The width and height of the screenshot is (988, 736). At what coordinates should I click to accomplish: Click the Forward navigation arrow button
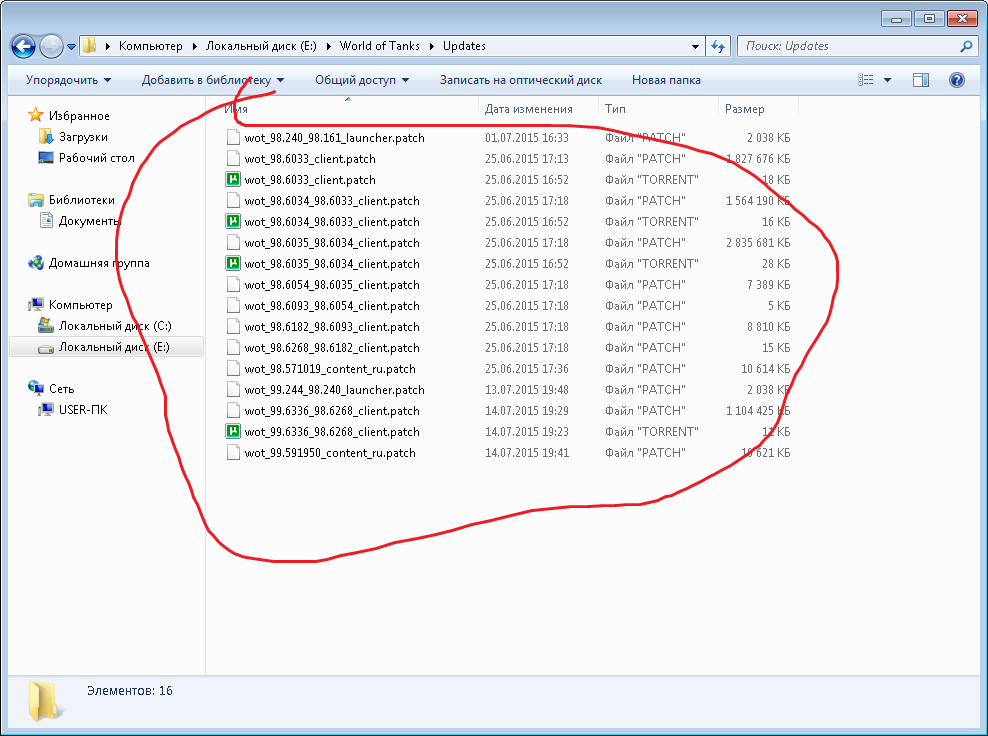(51, 46)
